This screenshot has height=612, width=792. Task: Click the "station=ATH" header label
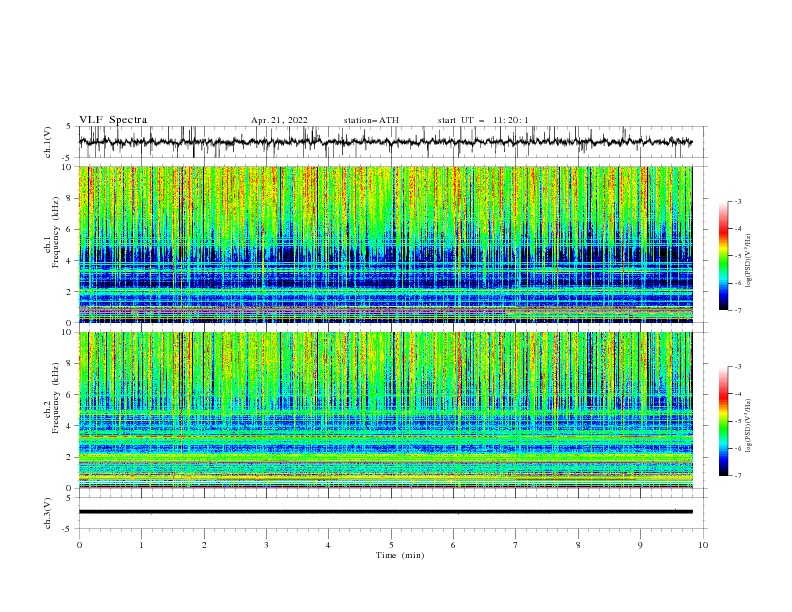[371, 120]
